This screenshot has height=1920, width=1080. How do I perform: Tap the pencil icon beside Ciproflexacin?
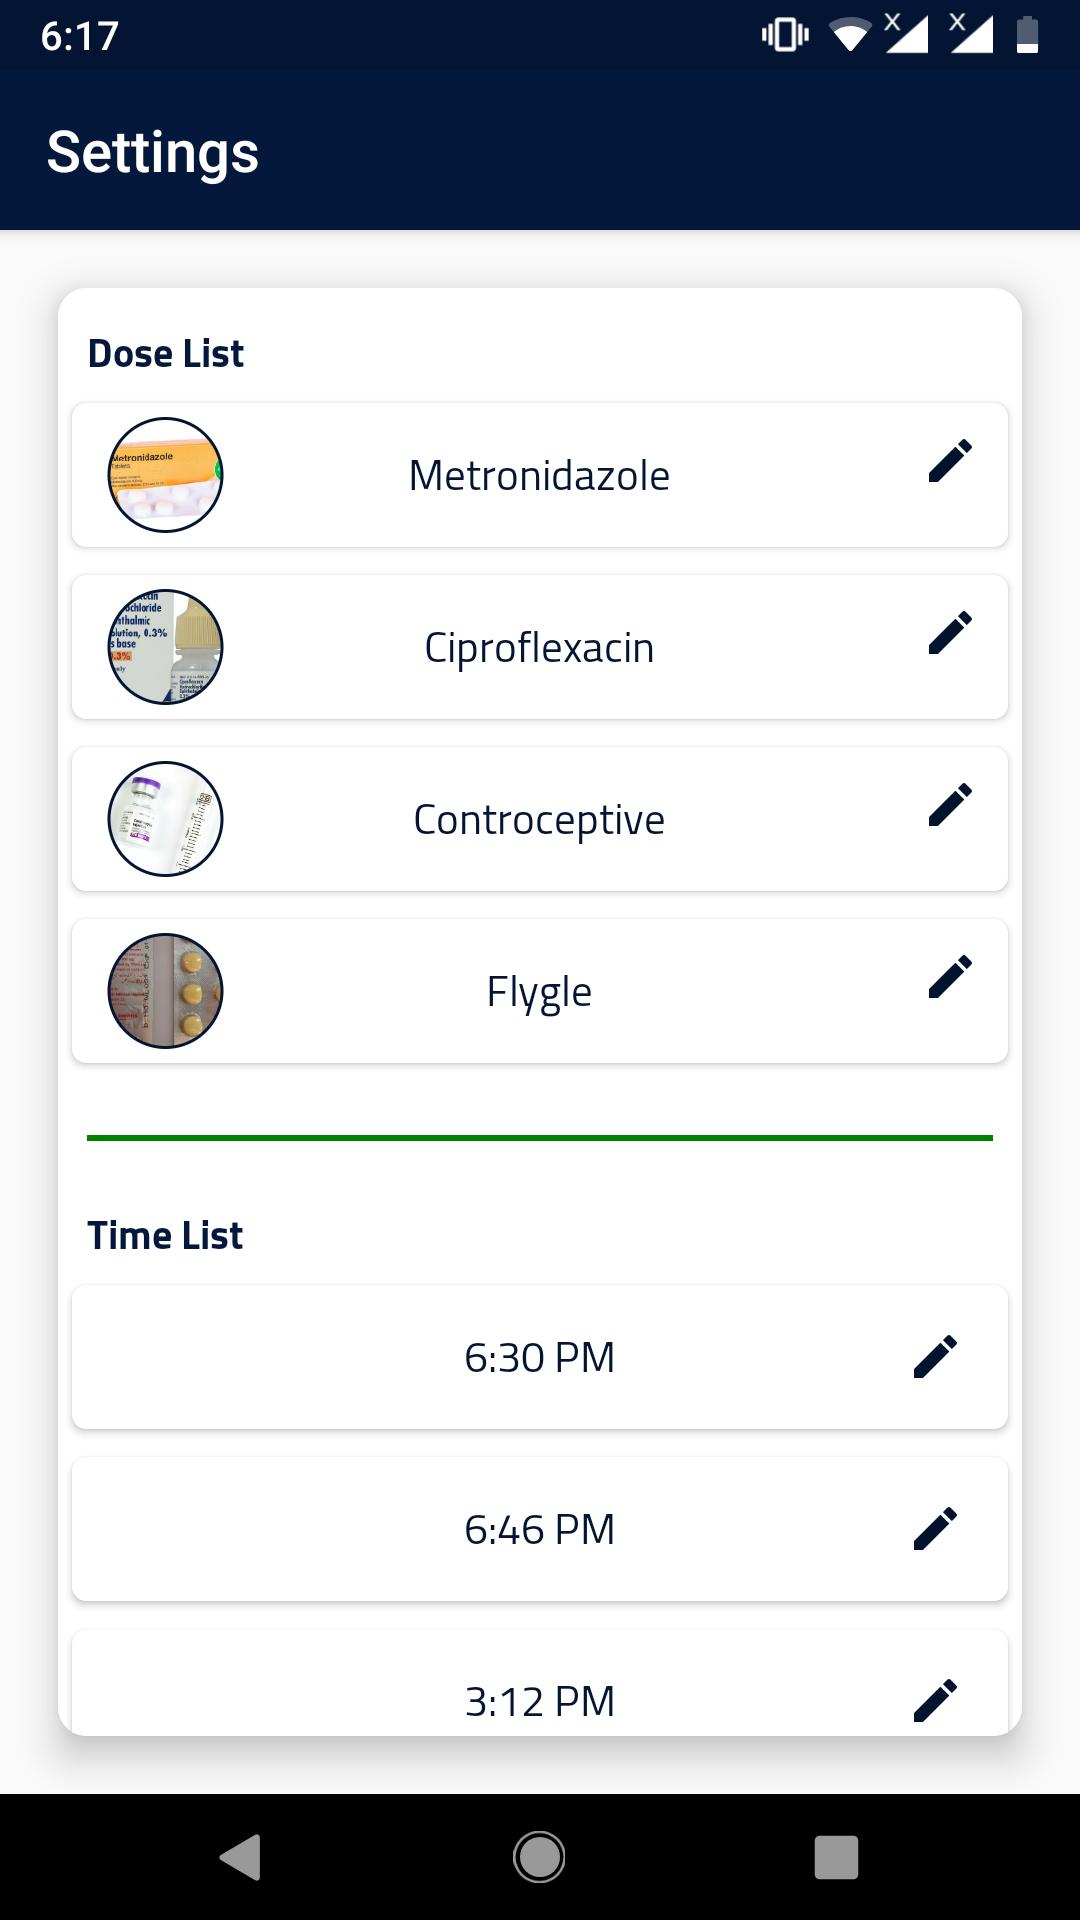point(950,633)
